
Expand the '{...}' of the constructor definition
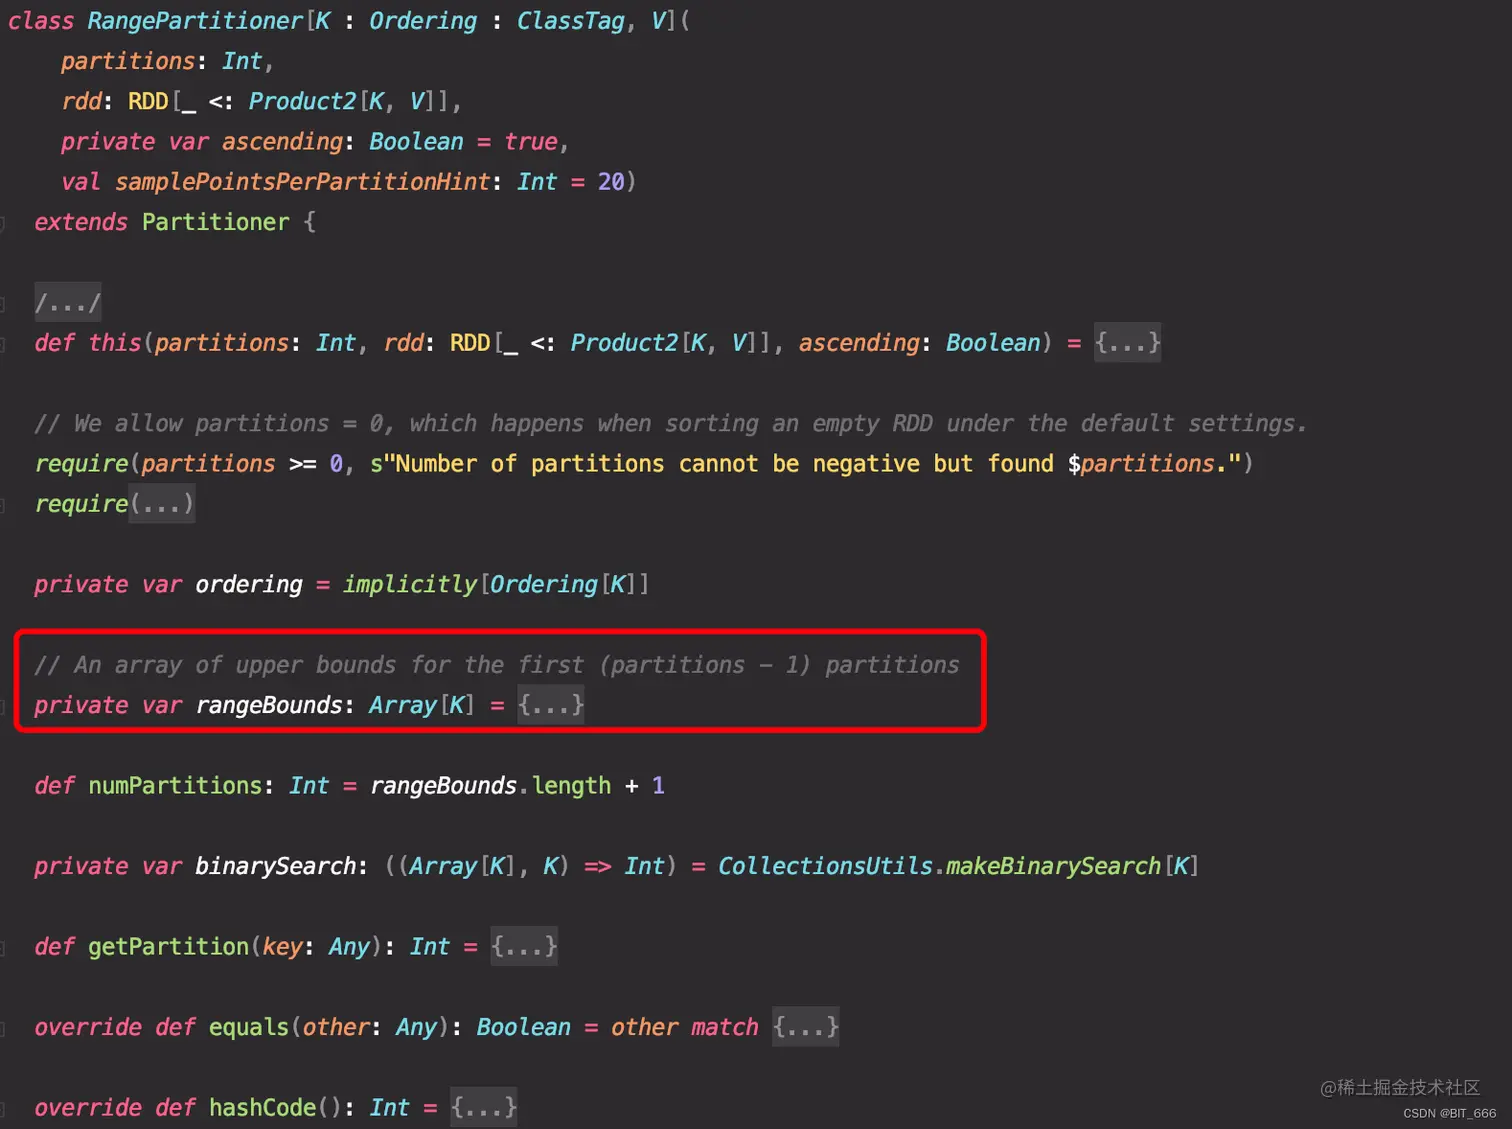1127,343
